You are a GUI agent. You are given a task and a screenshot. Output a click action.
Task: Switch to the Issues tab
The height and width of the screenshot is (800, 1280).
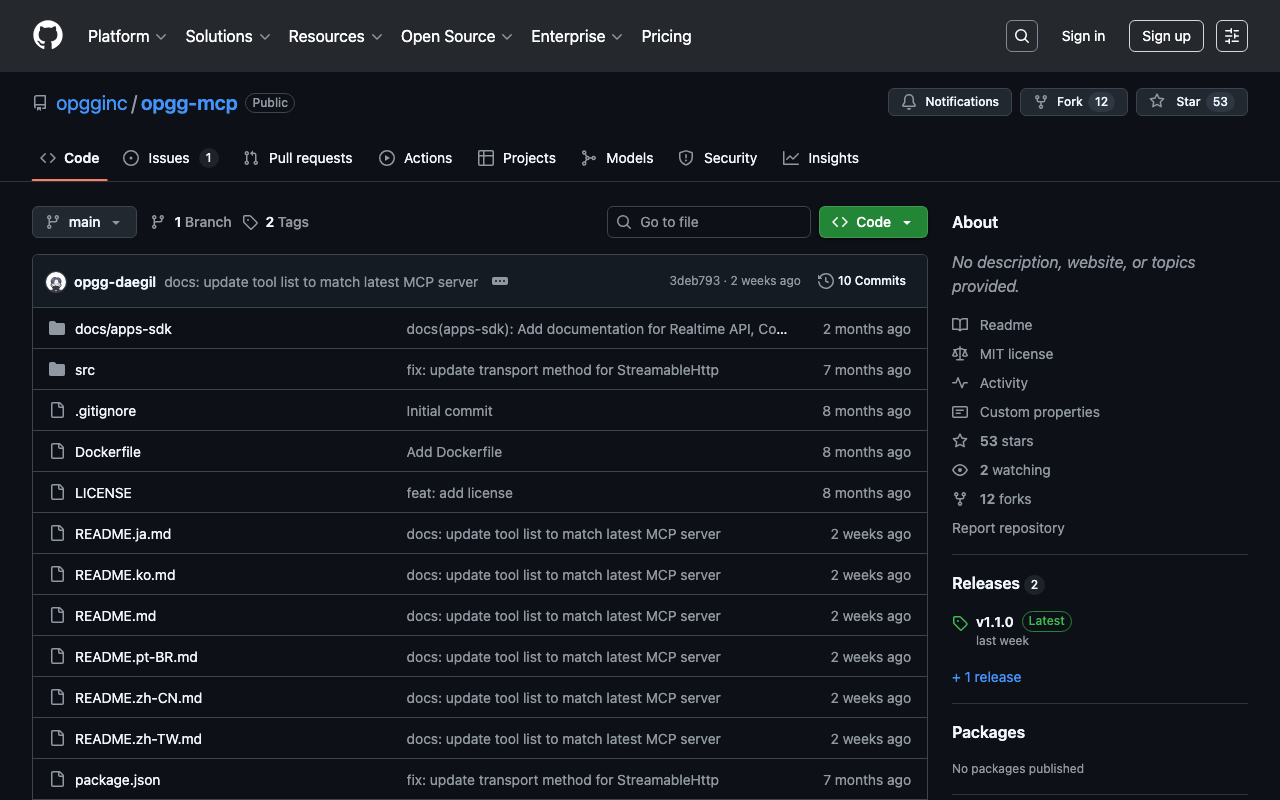pyautogui.click(x=169, y=158)
